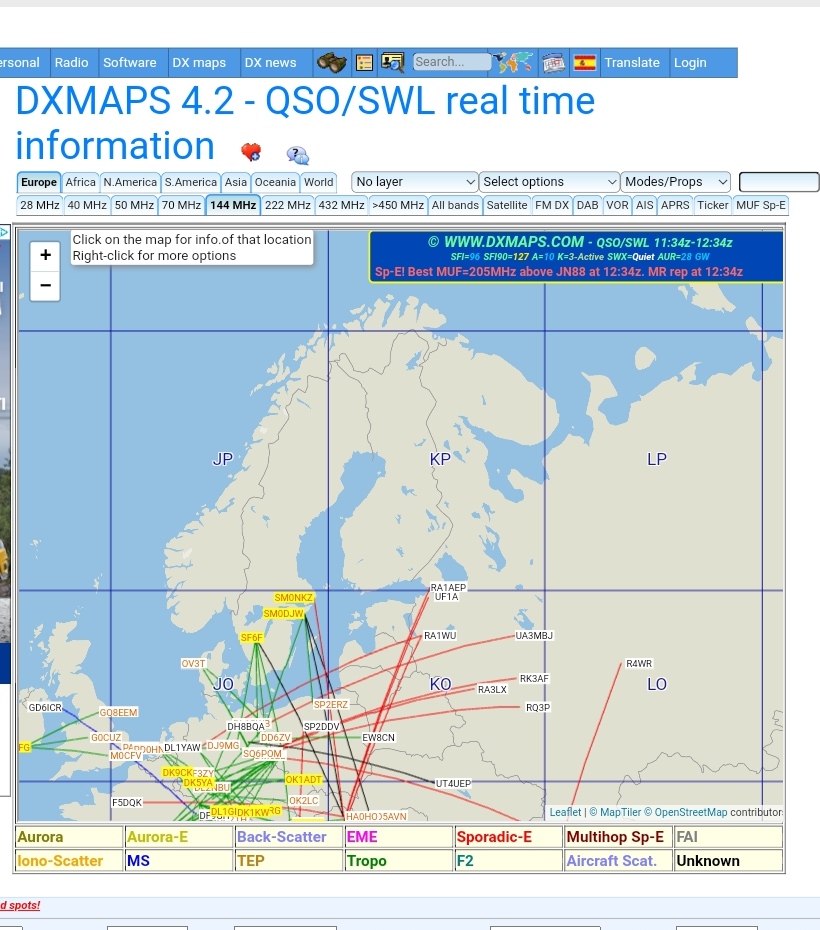Open the MUF Sp-E tab
The height and width of the screenshot is (930, 820).
(761, 205)
